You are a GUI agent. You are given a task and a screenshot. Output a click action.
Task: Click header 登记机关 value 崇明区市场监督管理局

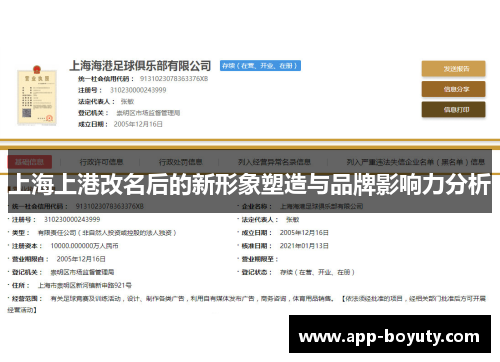click(148, 113)
